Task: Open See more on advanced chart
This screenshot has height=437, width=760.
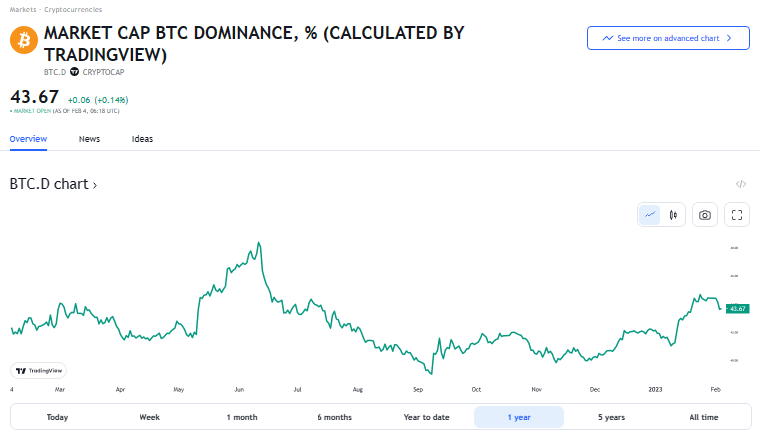Action: [668, 38]
